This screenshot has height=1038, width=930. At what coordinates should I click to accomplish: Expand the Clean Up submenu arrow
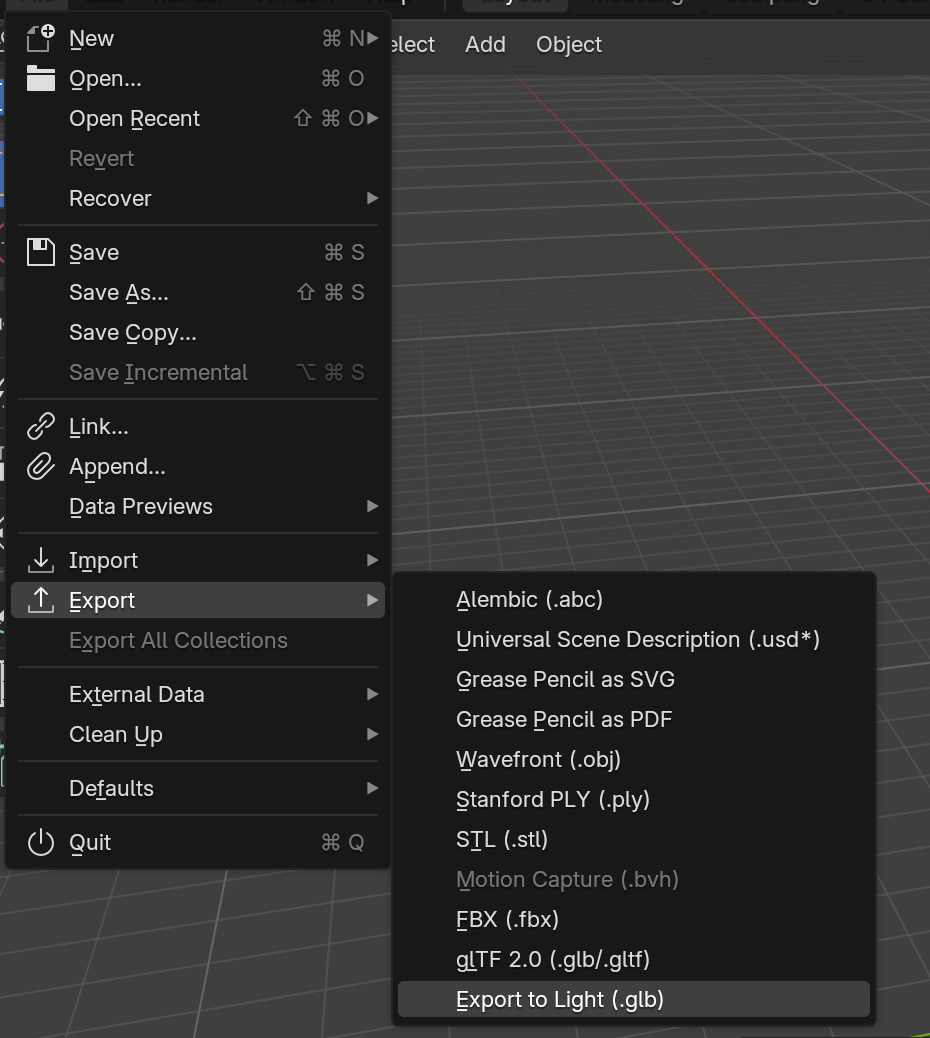(x=373, y=734)
